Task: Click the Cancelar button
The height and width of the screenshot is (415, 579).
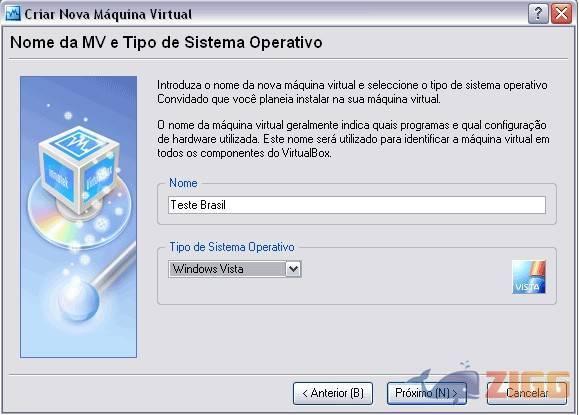Action: (x=527, y=393)
